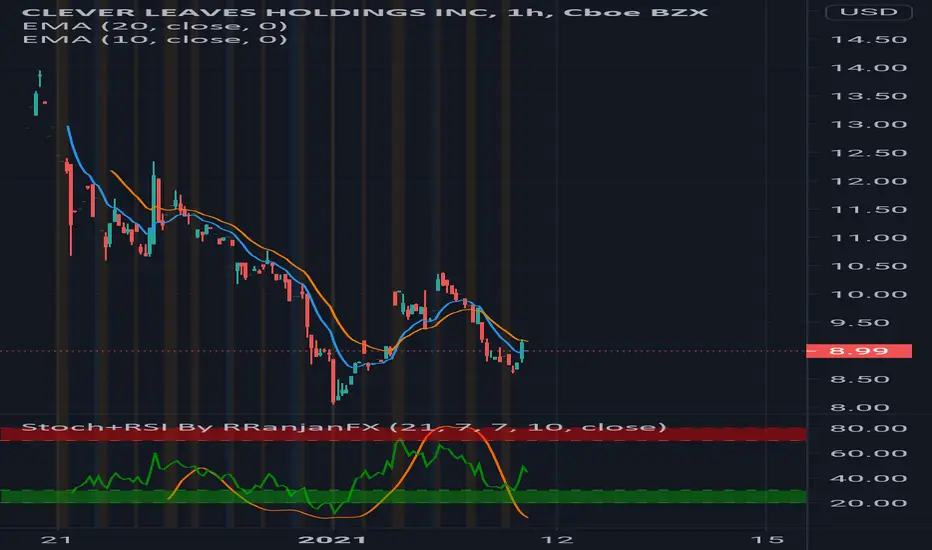Click the green oversold band in Stoch+RSI pane
The height and width of the screenshot is (550, 932).
(403, 496)
